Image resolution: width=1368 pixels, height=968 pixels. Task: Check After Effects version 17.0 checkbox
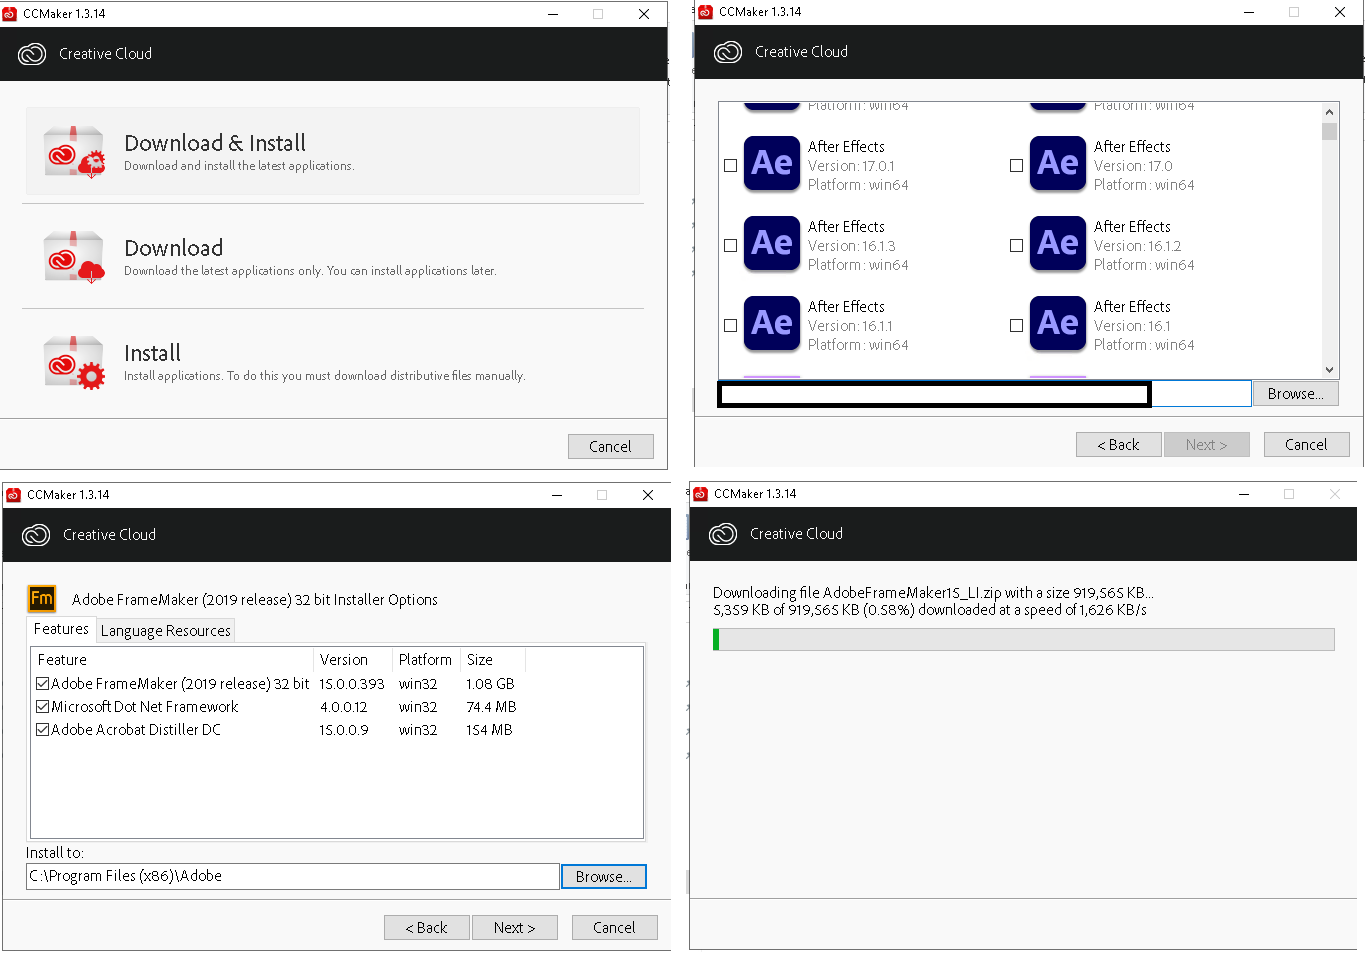pos(1017,166)
